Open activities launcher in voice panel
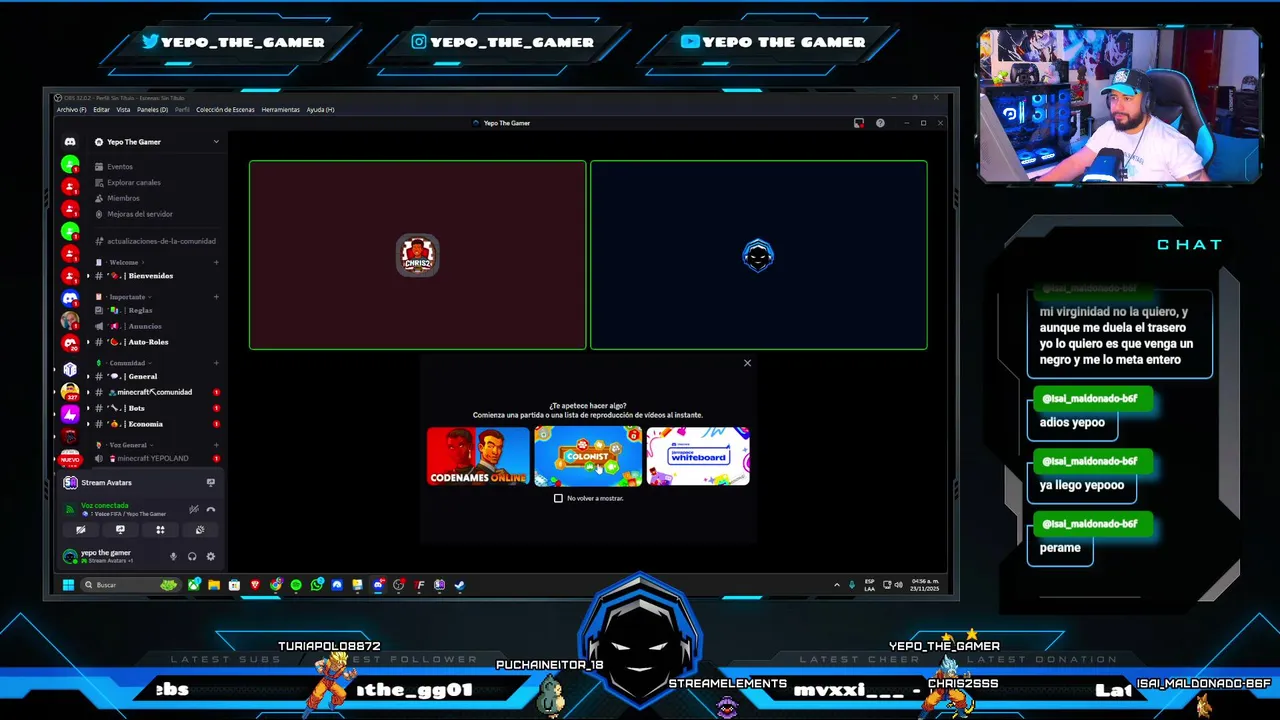 [x=160, y=530]
